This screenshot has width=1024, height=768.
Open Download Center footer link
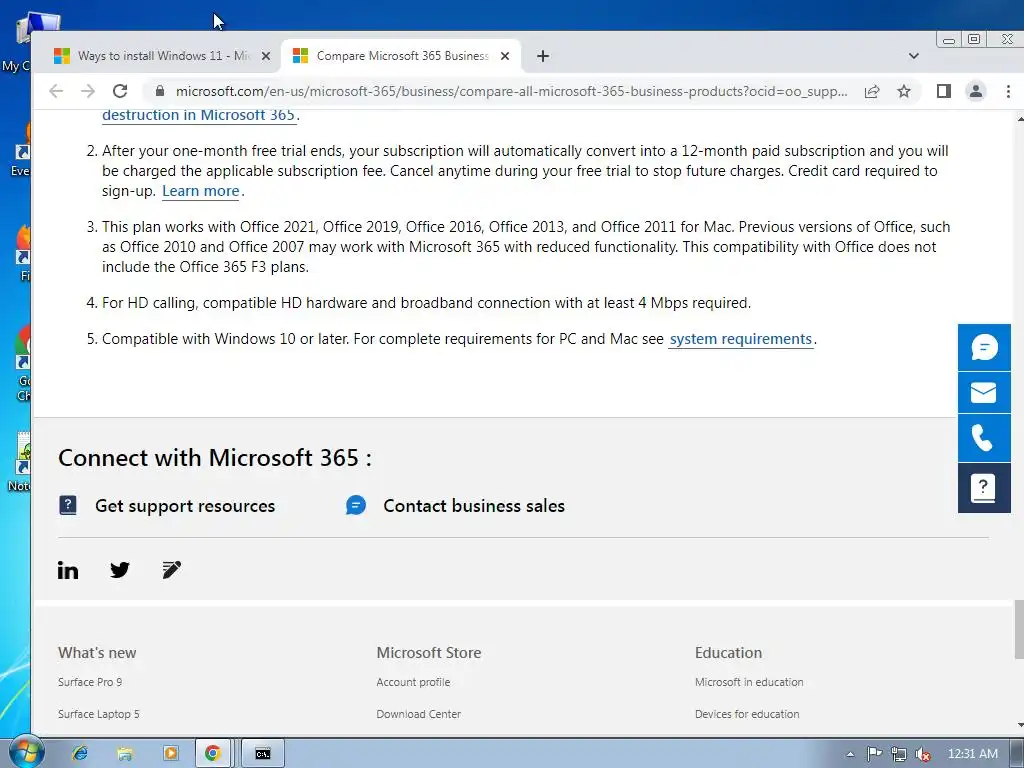coord(419,714)
